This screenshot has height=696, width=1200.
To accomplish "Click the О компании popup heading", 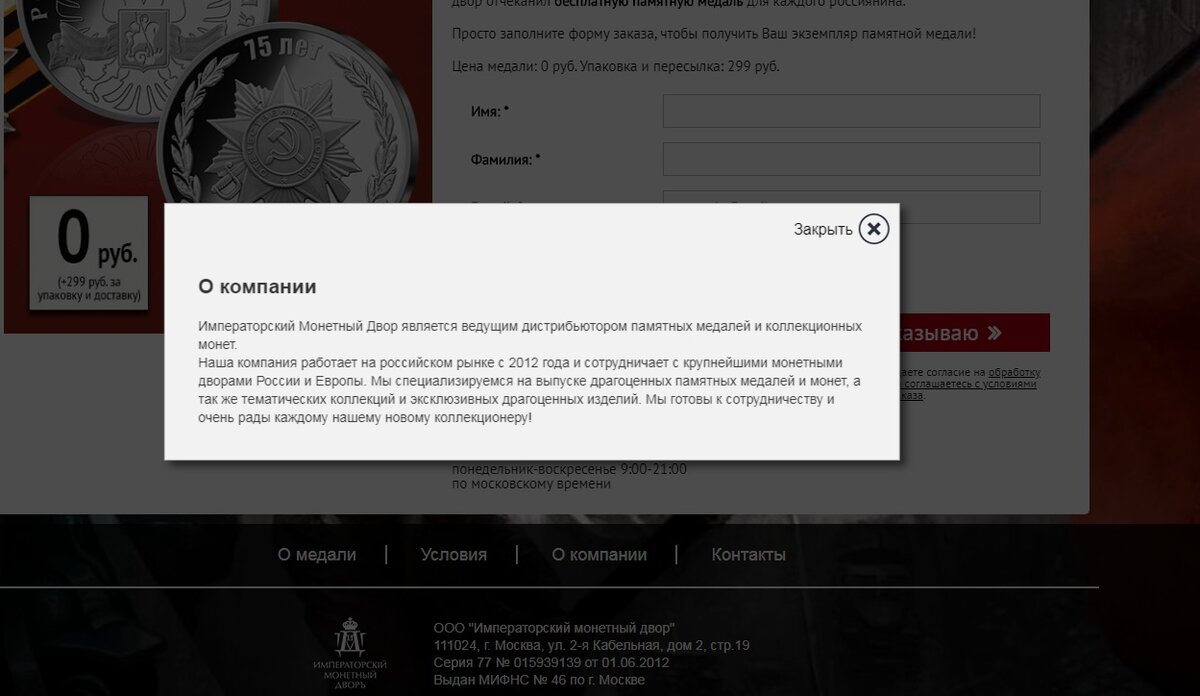I will (257, 287).
